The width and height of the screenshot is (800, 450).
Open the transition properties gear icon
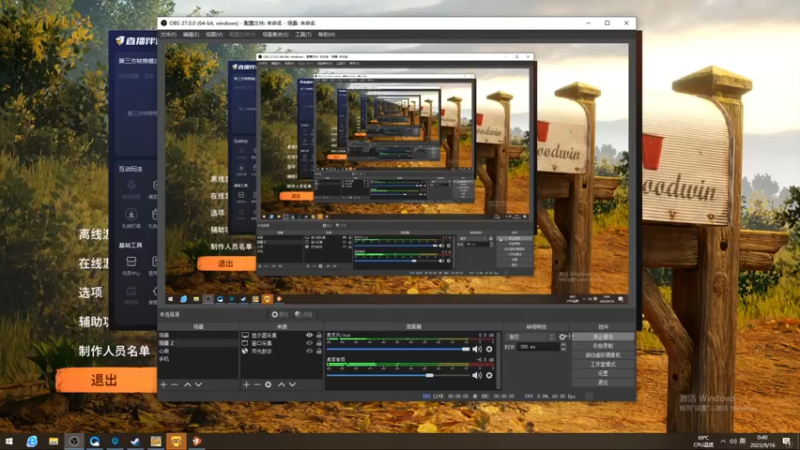(562, 337)
